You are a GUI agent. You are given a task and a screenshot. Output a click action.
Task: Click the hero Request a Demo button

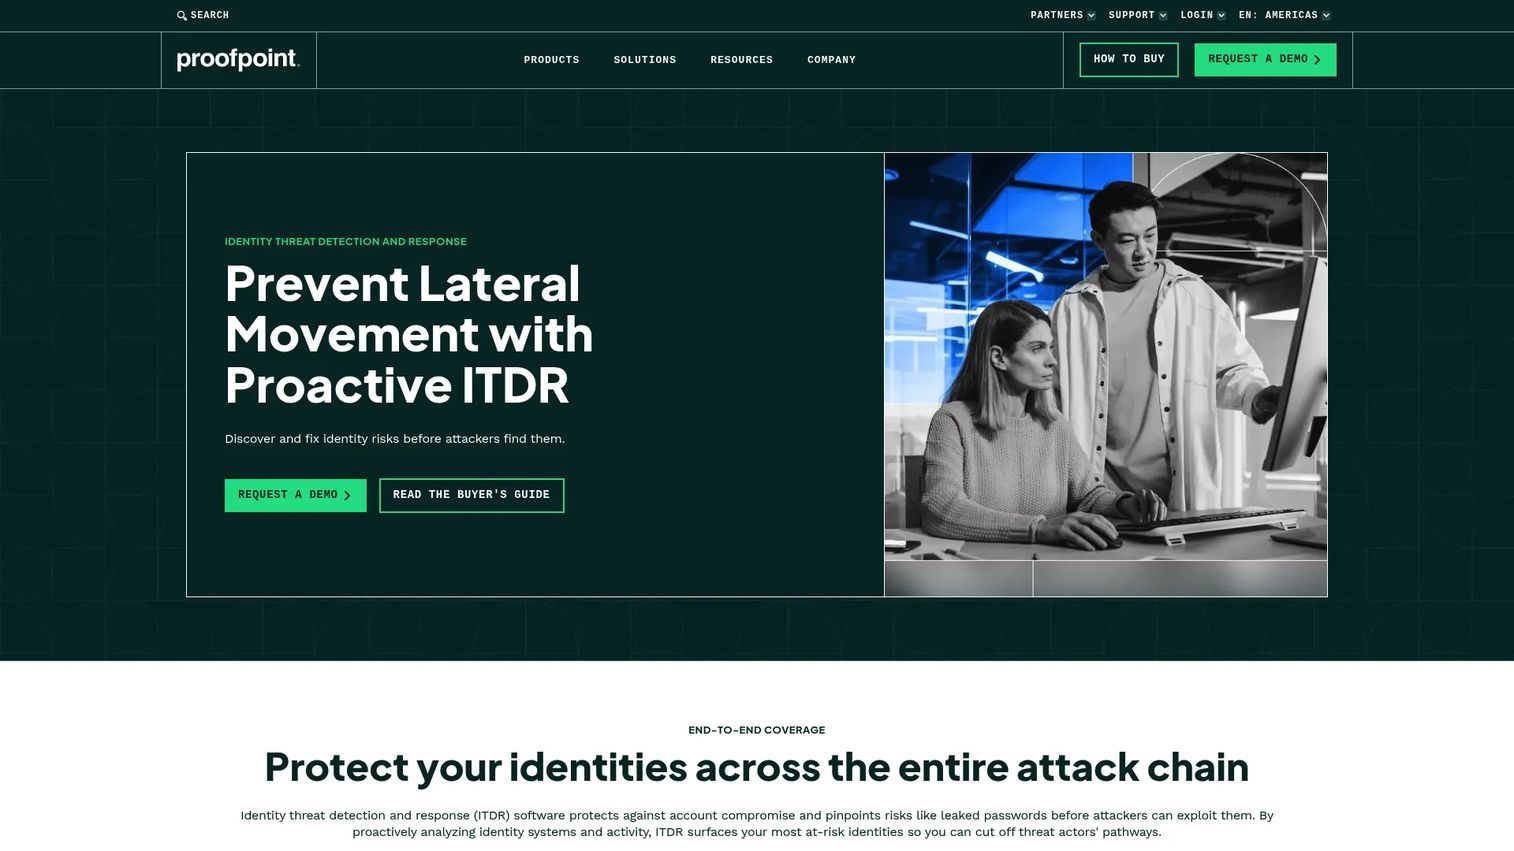click(295, 495)
